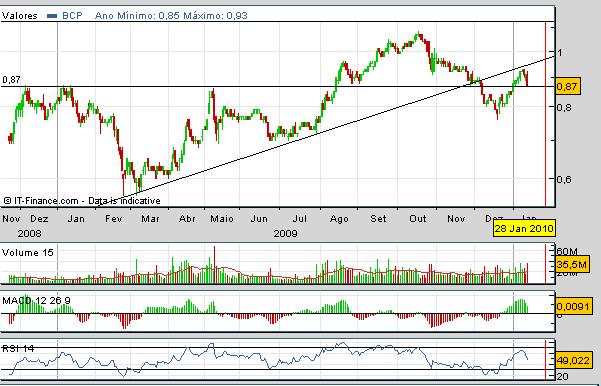The width and height of the screenshot is (601, 386).
Task: Click the Ago month label
Action: click(339, 218)
